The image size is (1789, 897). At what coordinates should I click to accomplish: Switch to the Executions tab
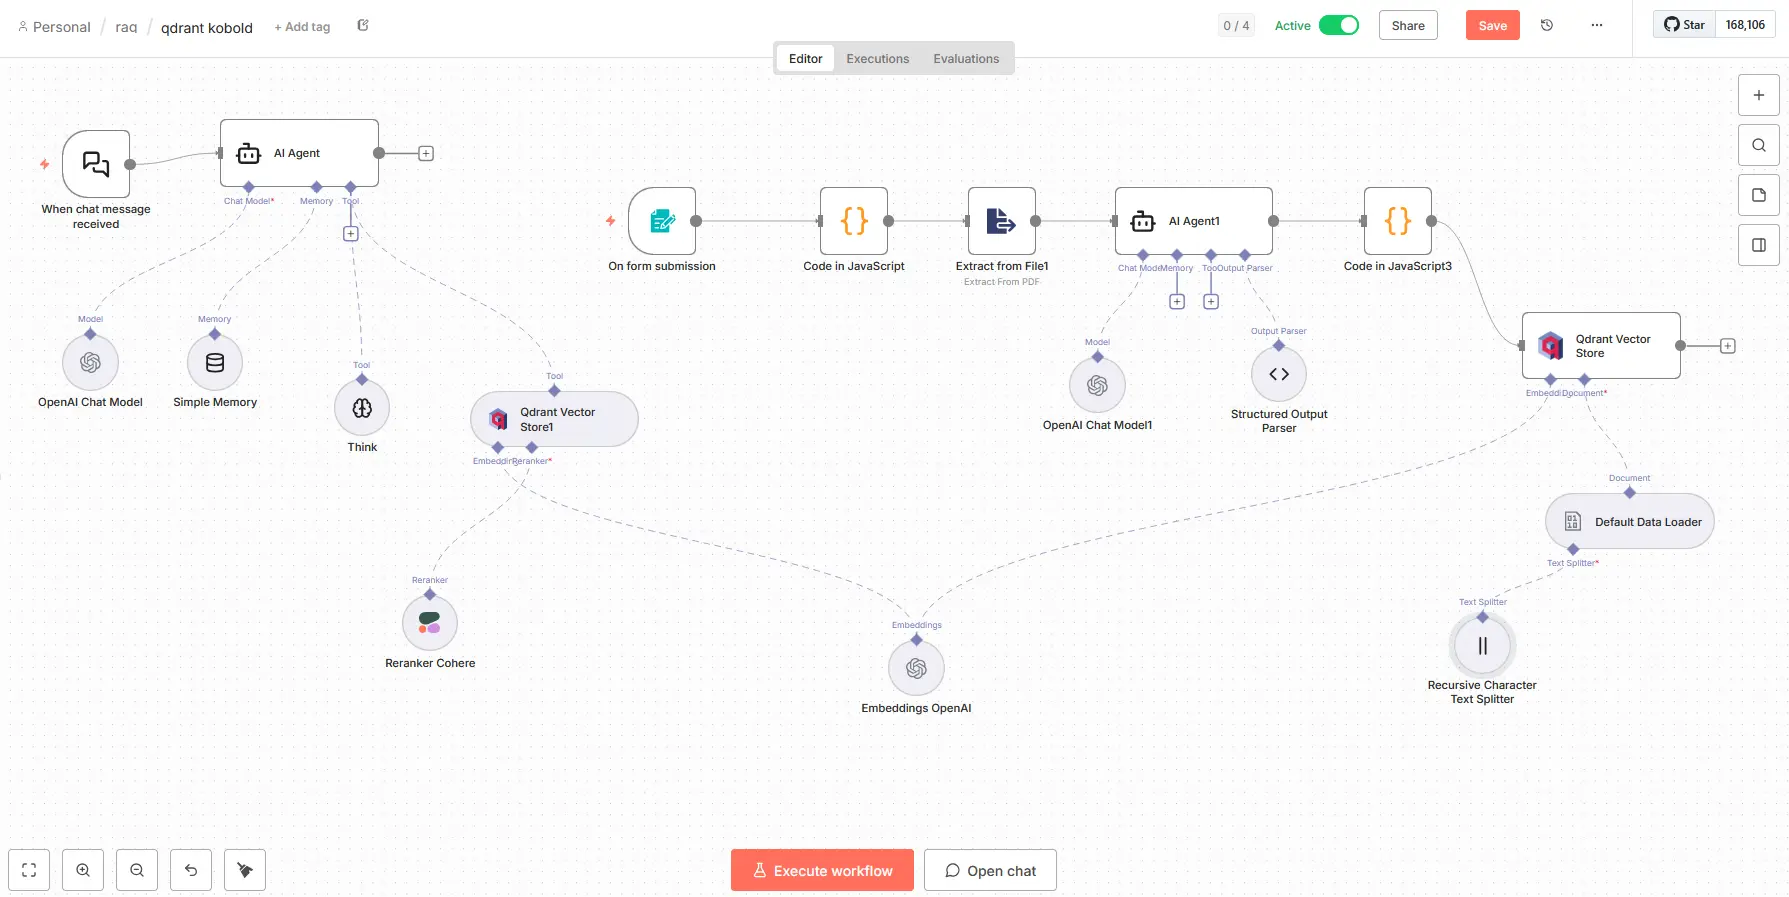(x=877, y=59)
